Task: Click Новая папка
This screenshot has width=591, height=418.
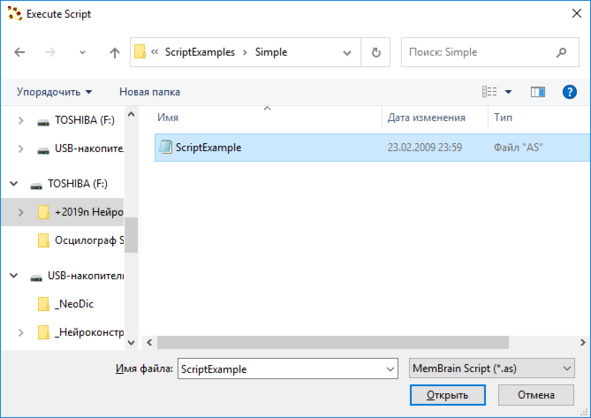Action: [x=150, y=92]
